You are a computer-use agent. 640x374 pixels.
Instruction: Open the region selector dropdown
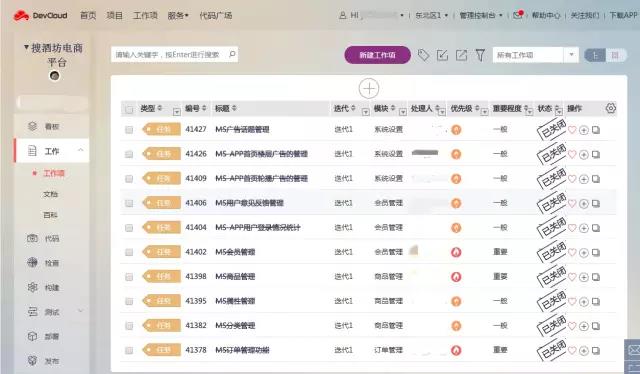pyautogui.click(x=431, y=16)
